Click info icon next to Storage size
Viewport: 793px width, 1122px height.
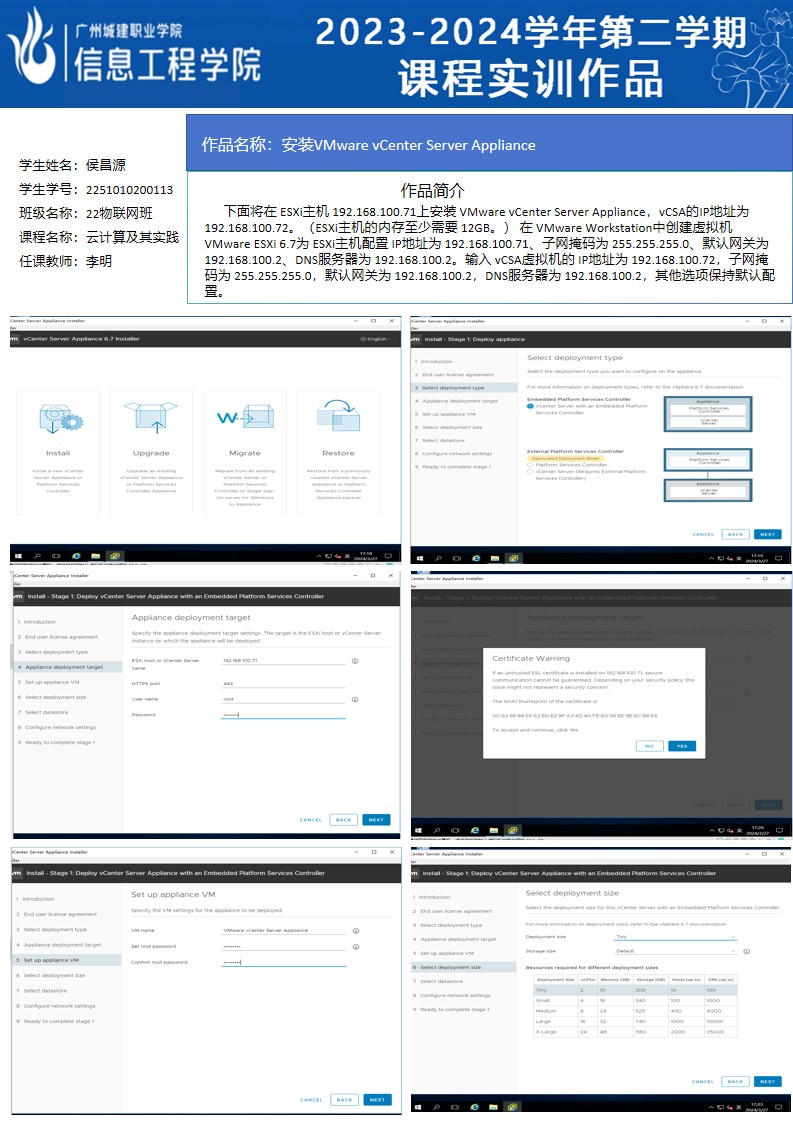coord(746,951)
